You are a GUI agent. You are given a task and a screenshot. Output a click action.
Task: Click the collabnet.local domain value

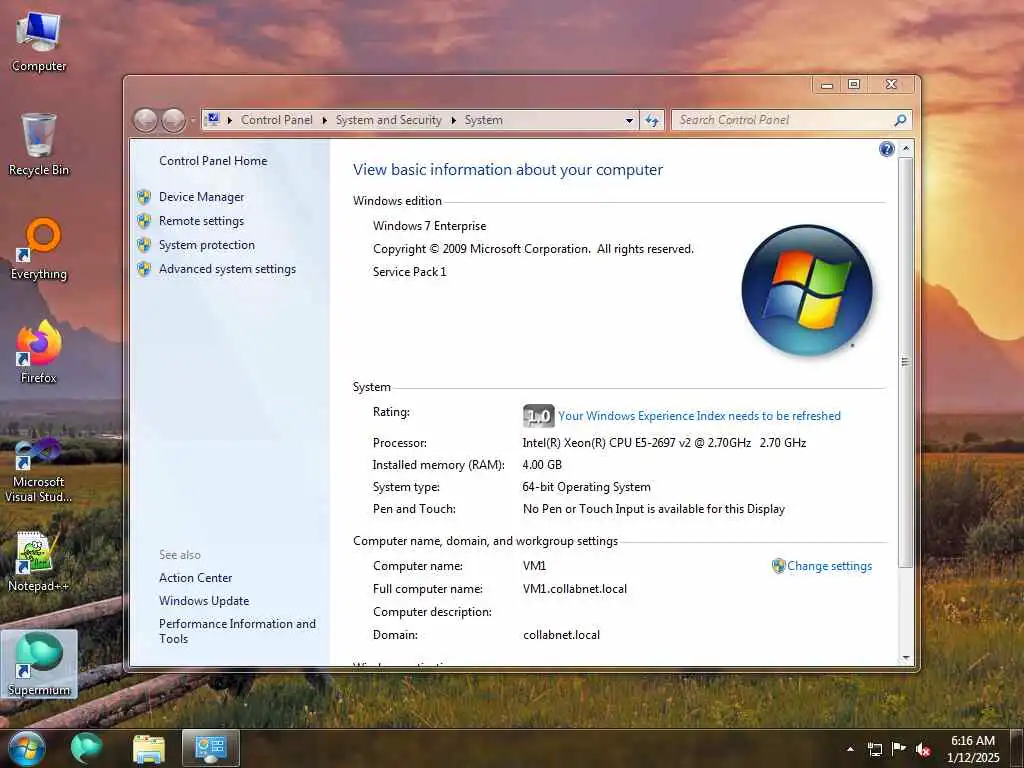tap(561, 635)
